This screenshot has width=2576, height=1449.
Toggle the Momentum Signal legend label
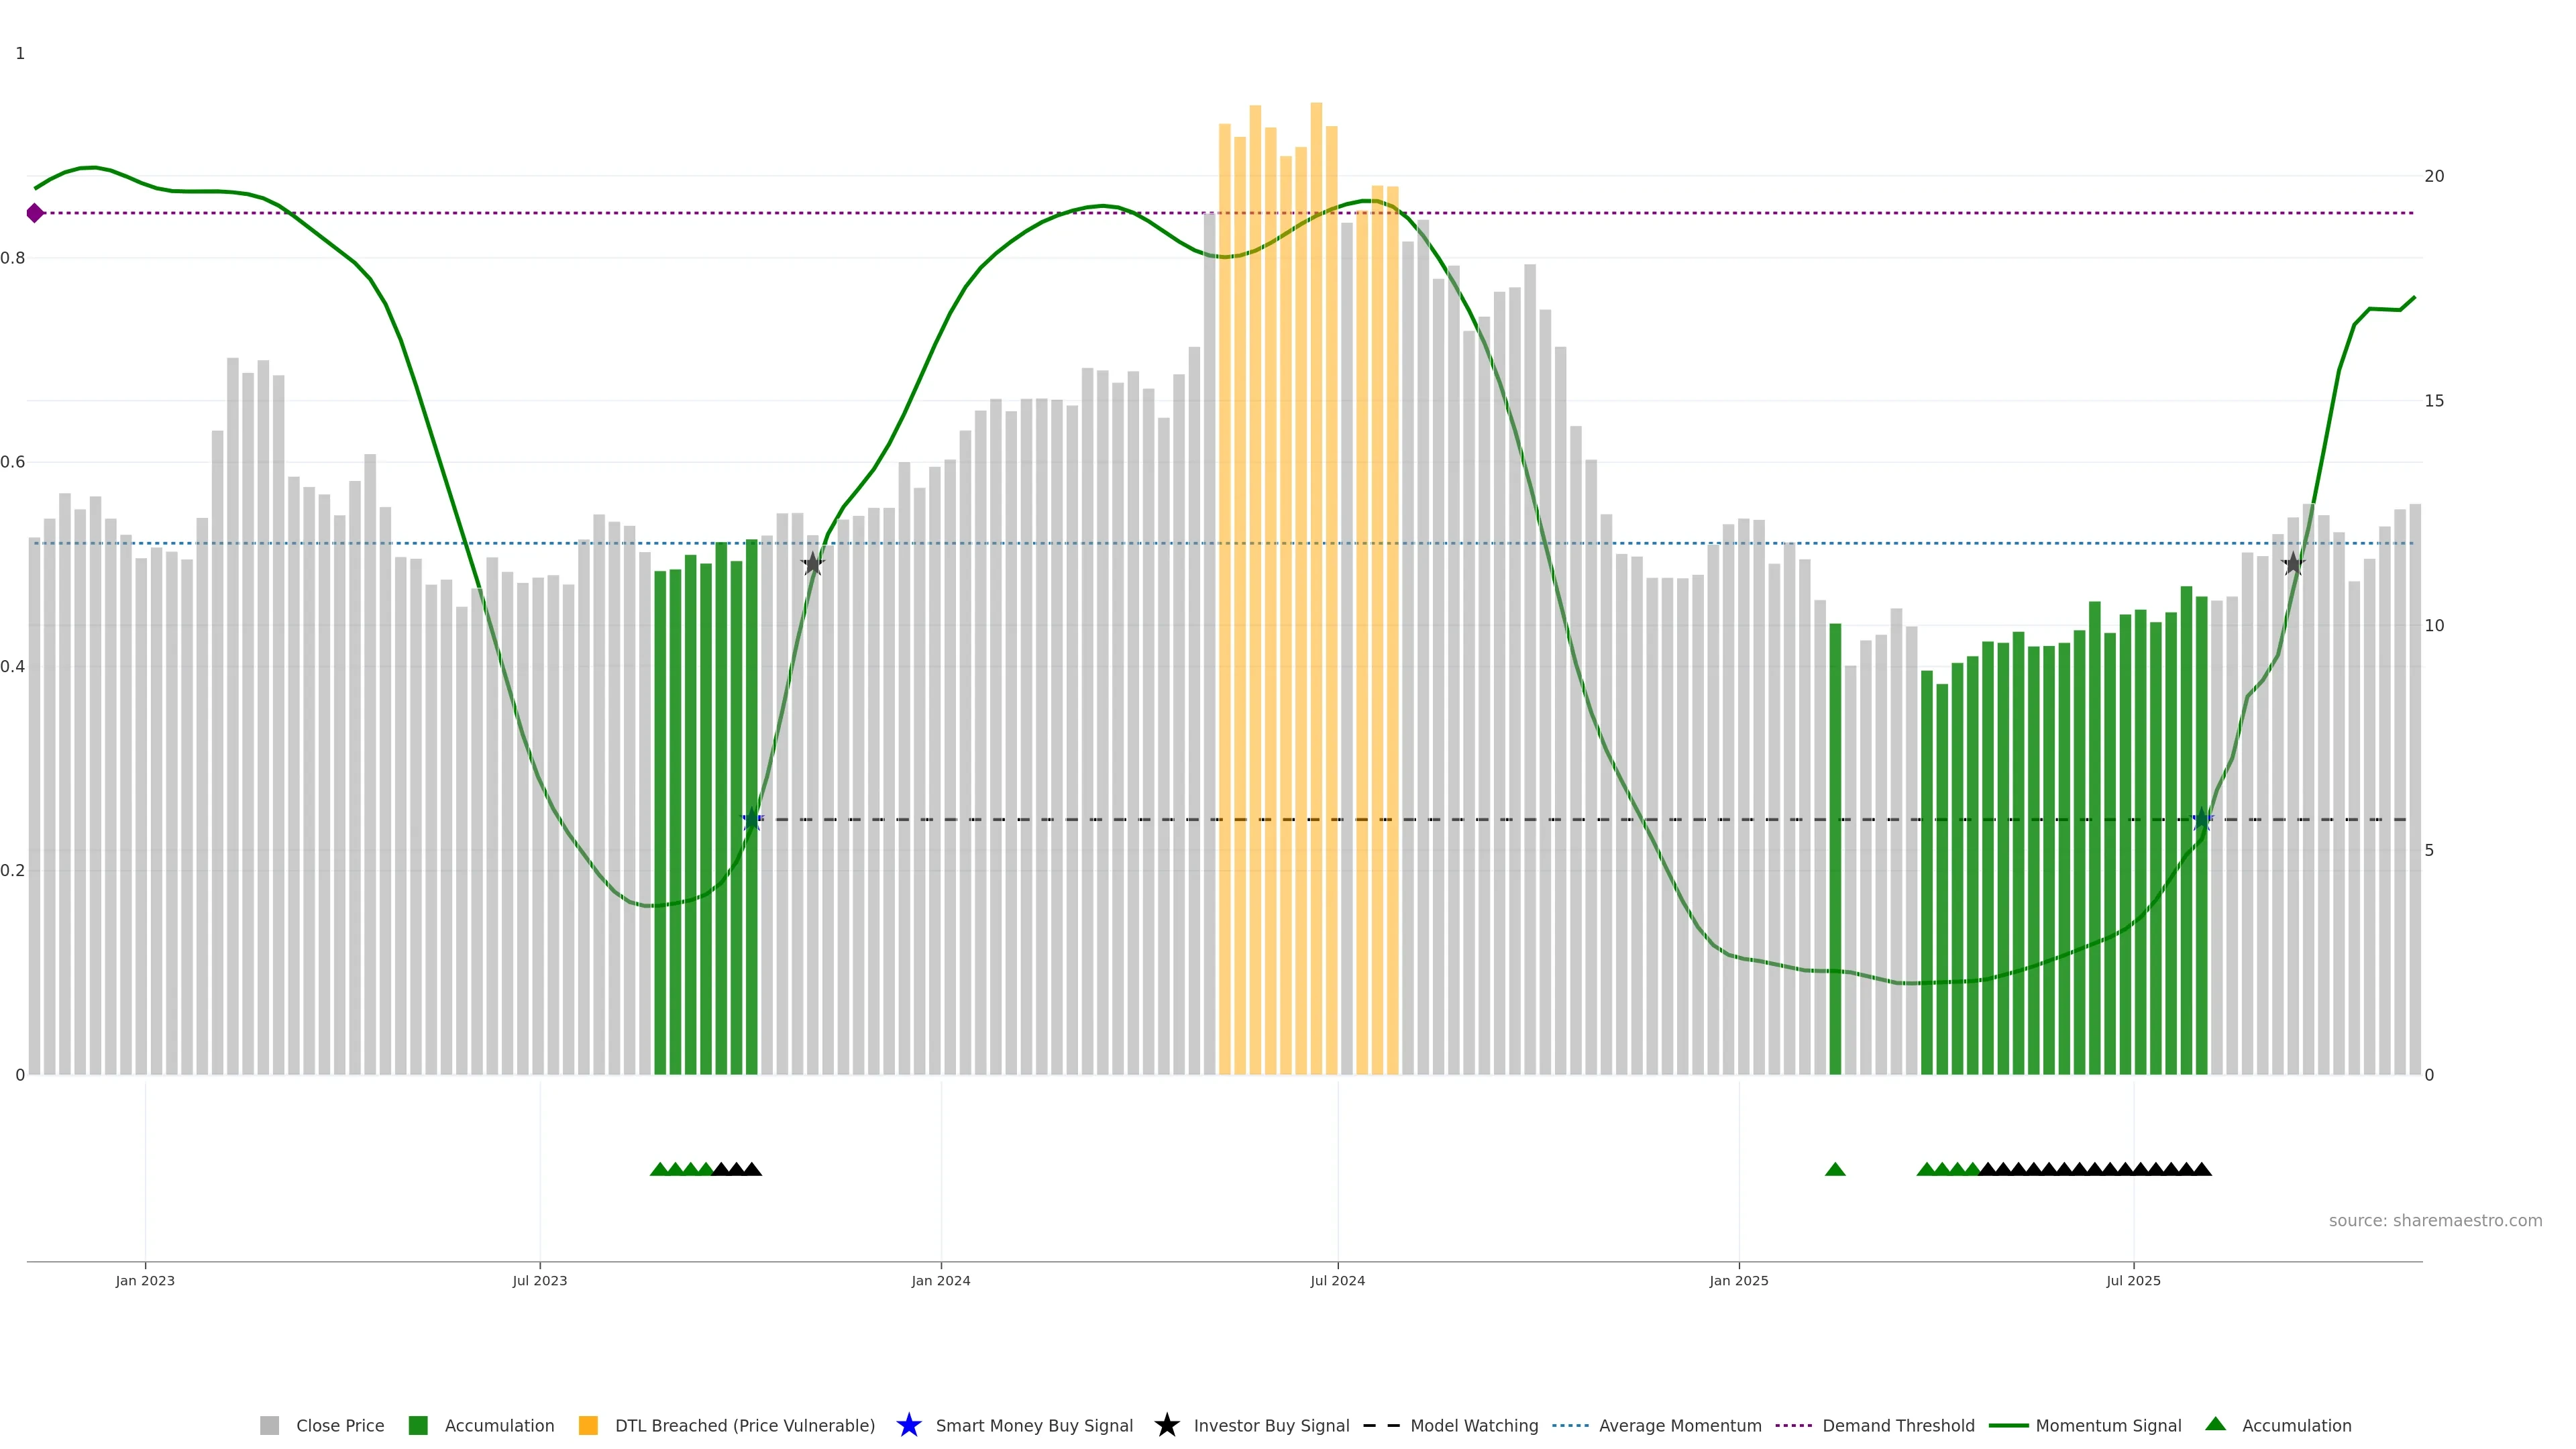click(2108, 1426)
